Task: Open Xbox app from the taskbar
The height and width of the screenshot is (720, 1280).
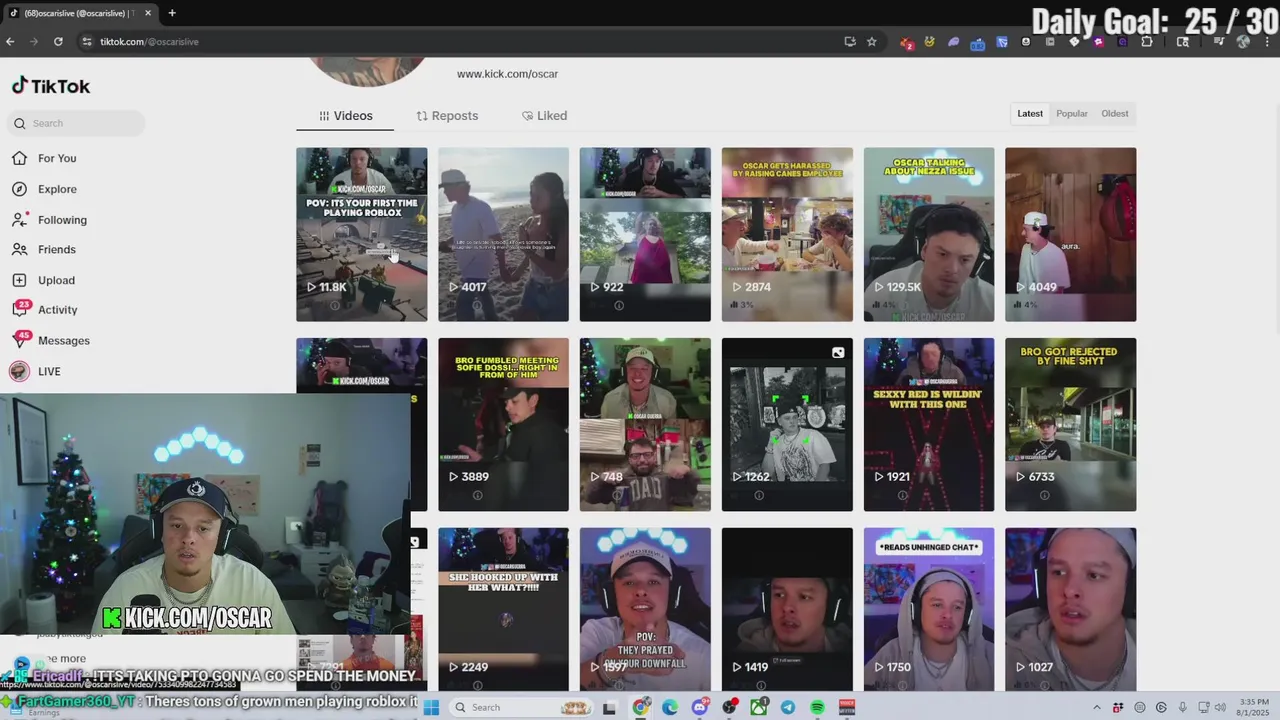Action: pos(759,707)
